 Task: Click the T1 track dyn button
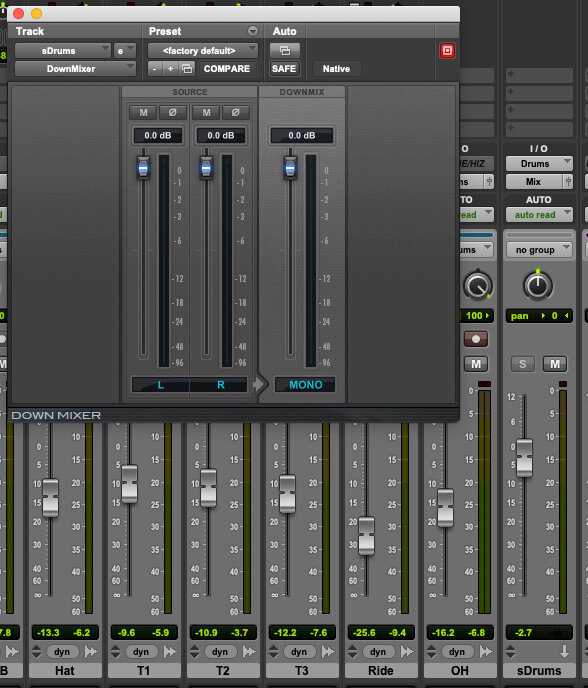pos(141,652)
